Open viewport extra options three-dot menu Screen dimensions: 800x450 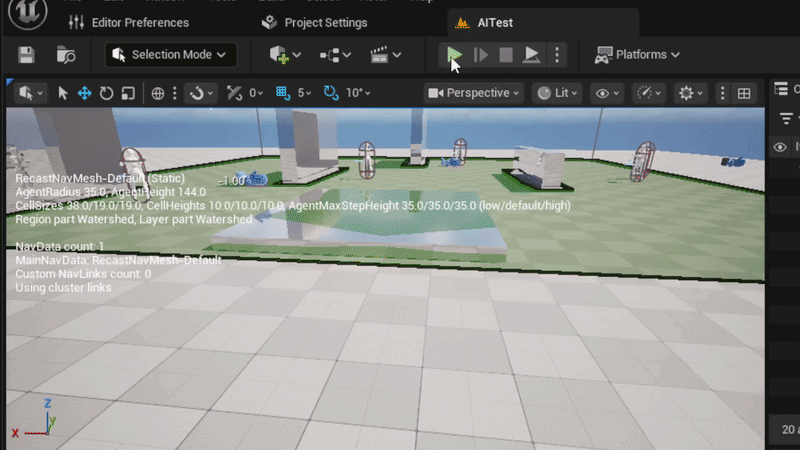coord(722,93)
